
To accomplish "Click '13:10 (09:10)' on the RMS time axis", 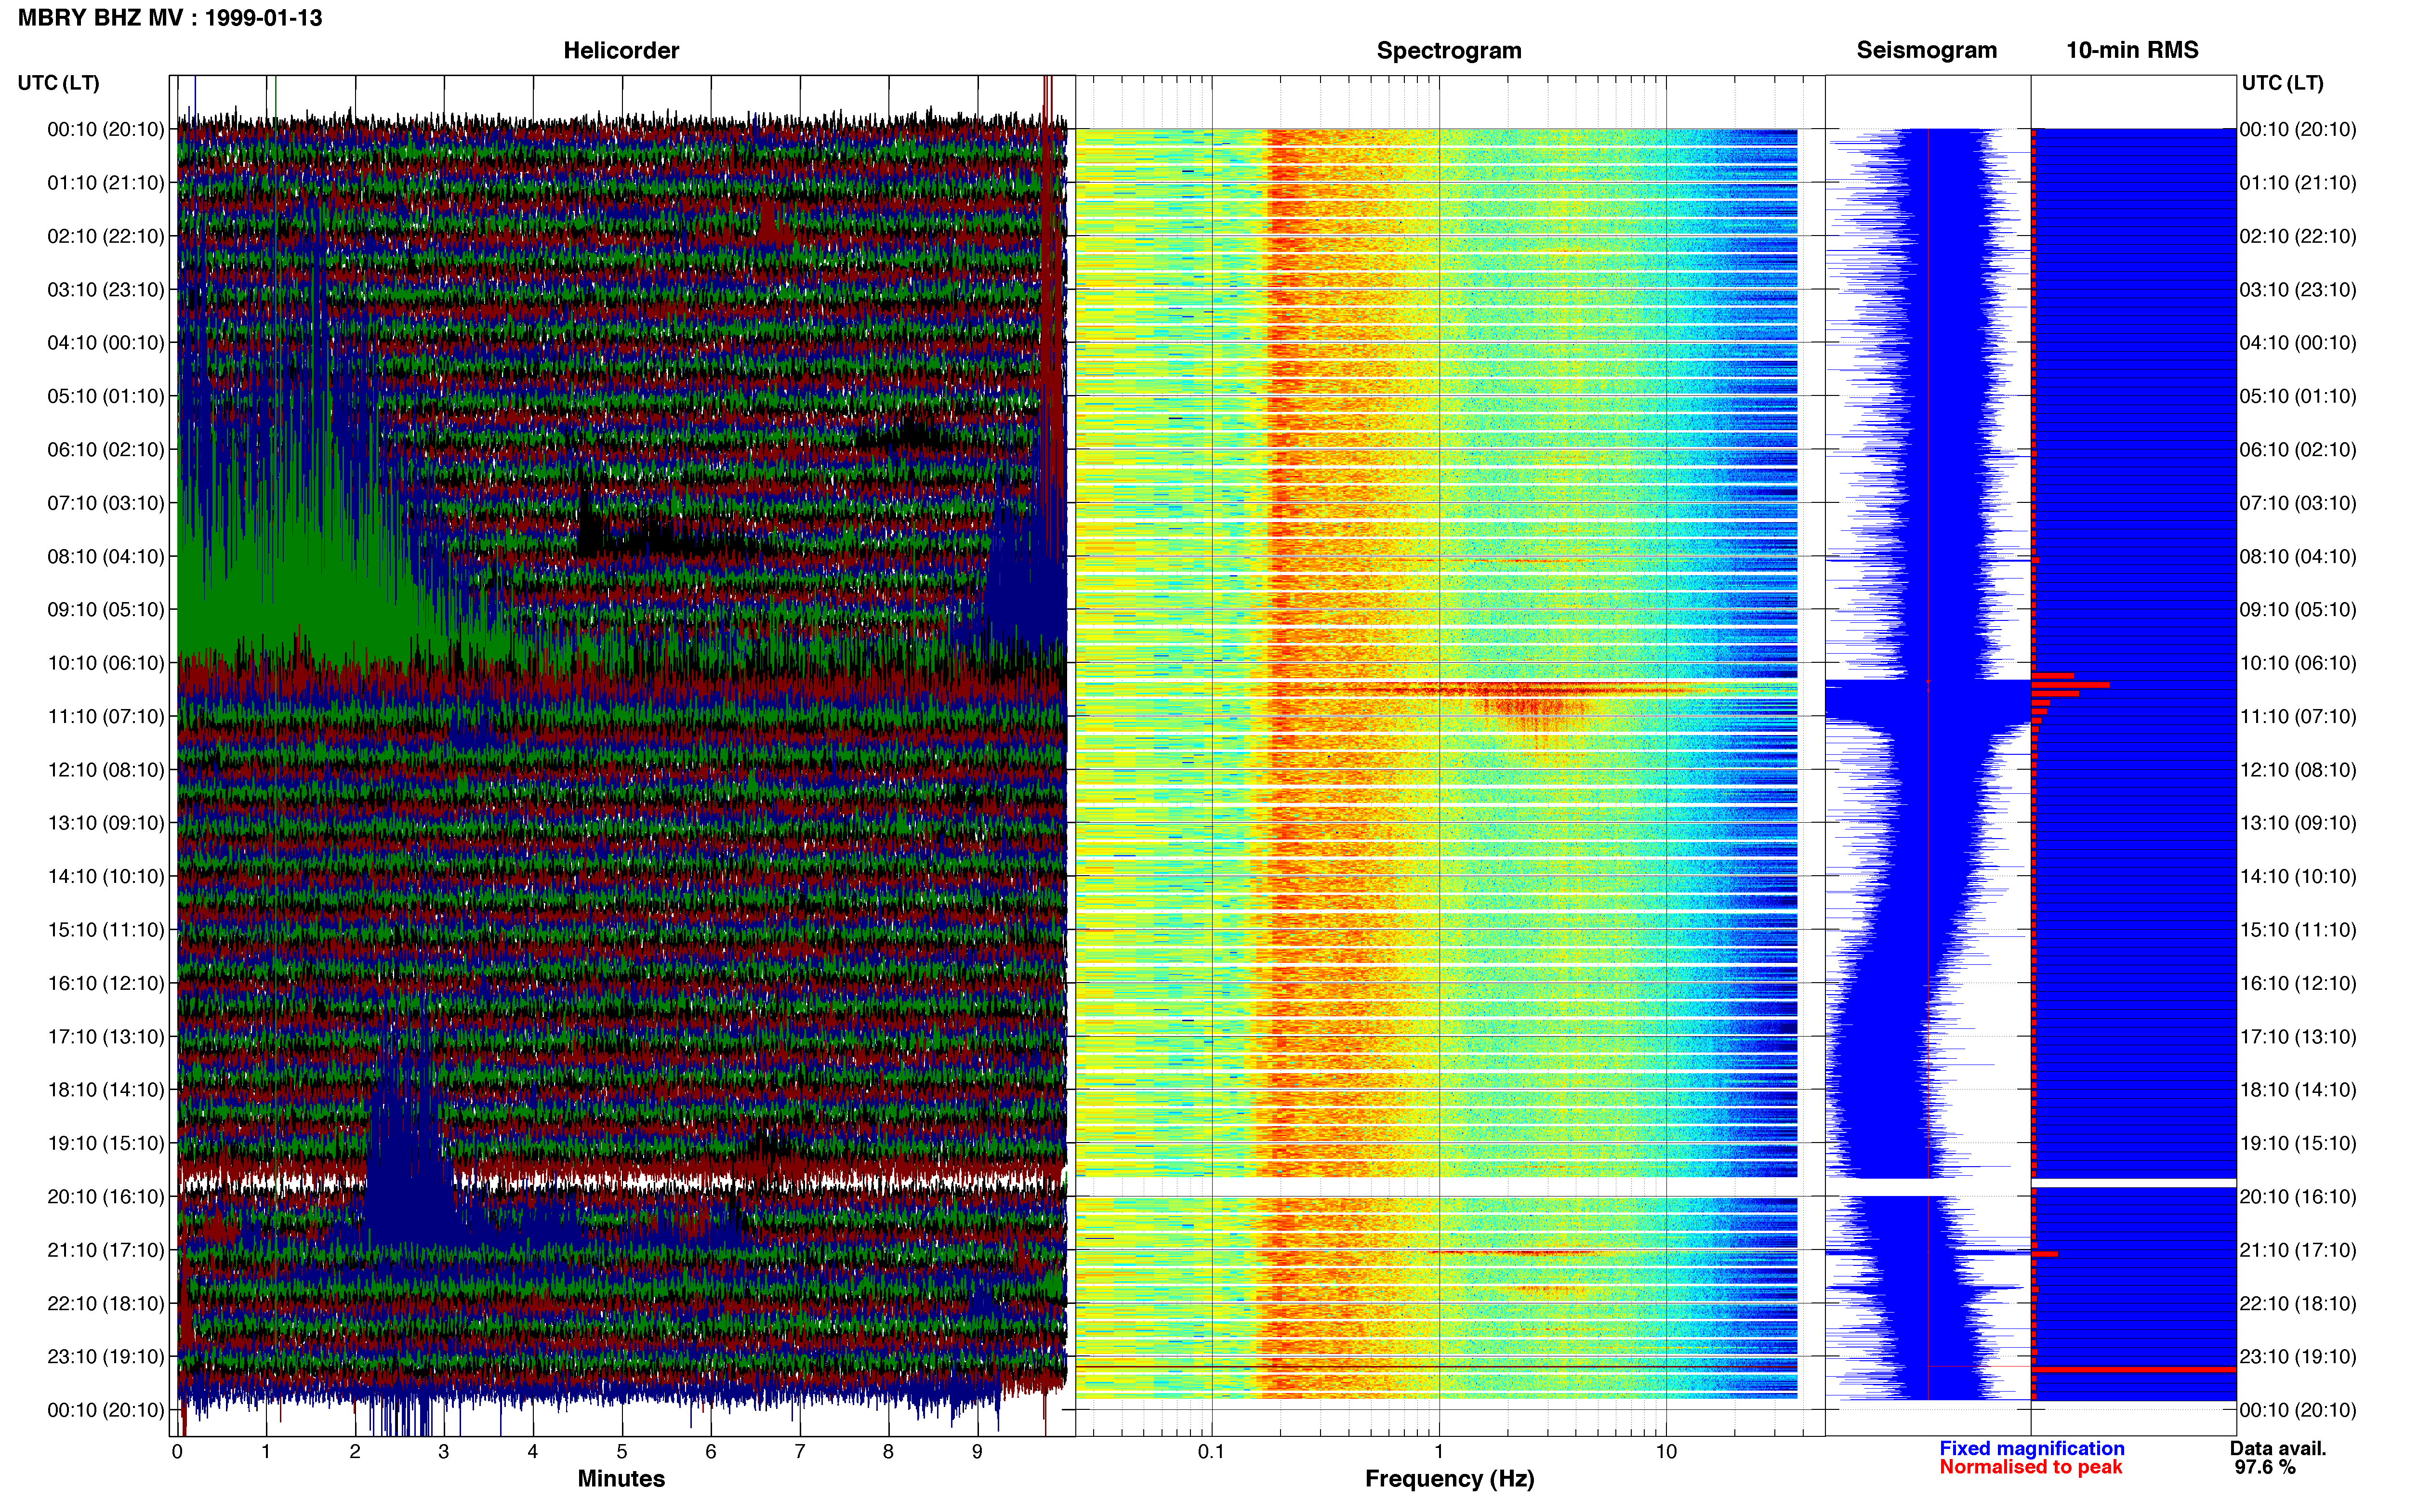I will pyautogui.click(x=2298, y=823).
